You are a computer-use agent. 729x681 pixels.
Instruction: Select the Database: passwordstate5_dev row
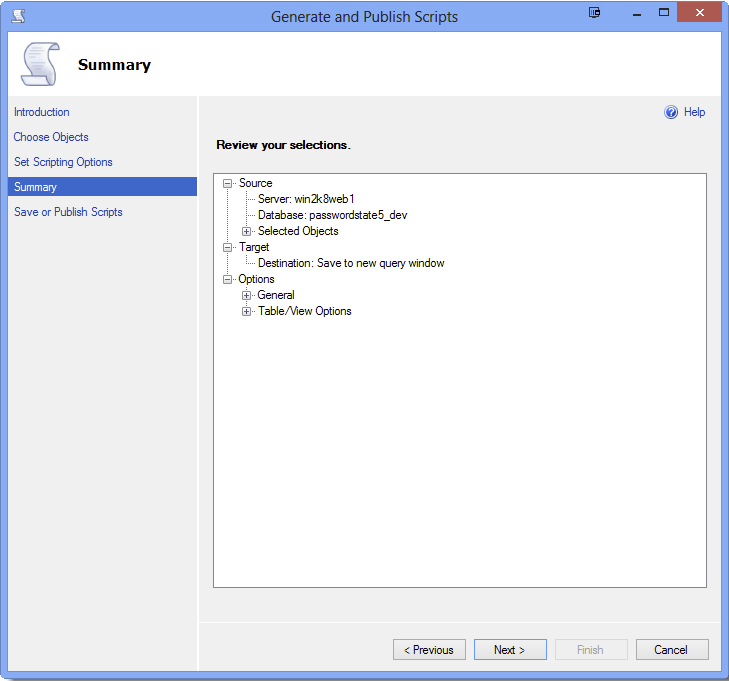[332, 215]
